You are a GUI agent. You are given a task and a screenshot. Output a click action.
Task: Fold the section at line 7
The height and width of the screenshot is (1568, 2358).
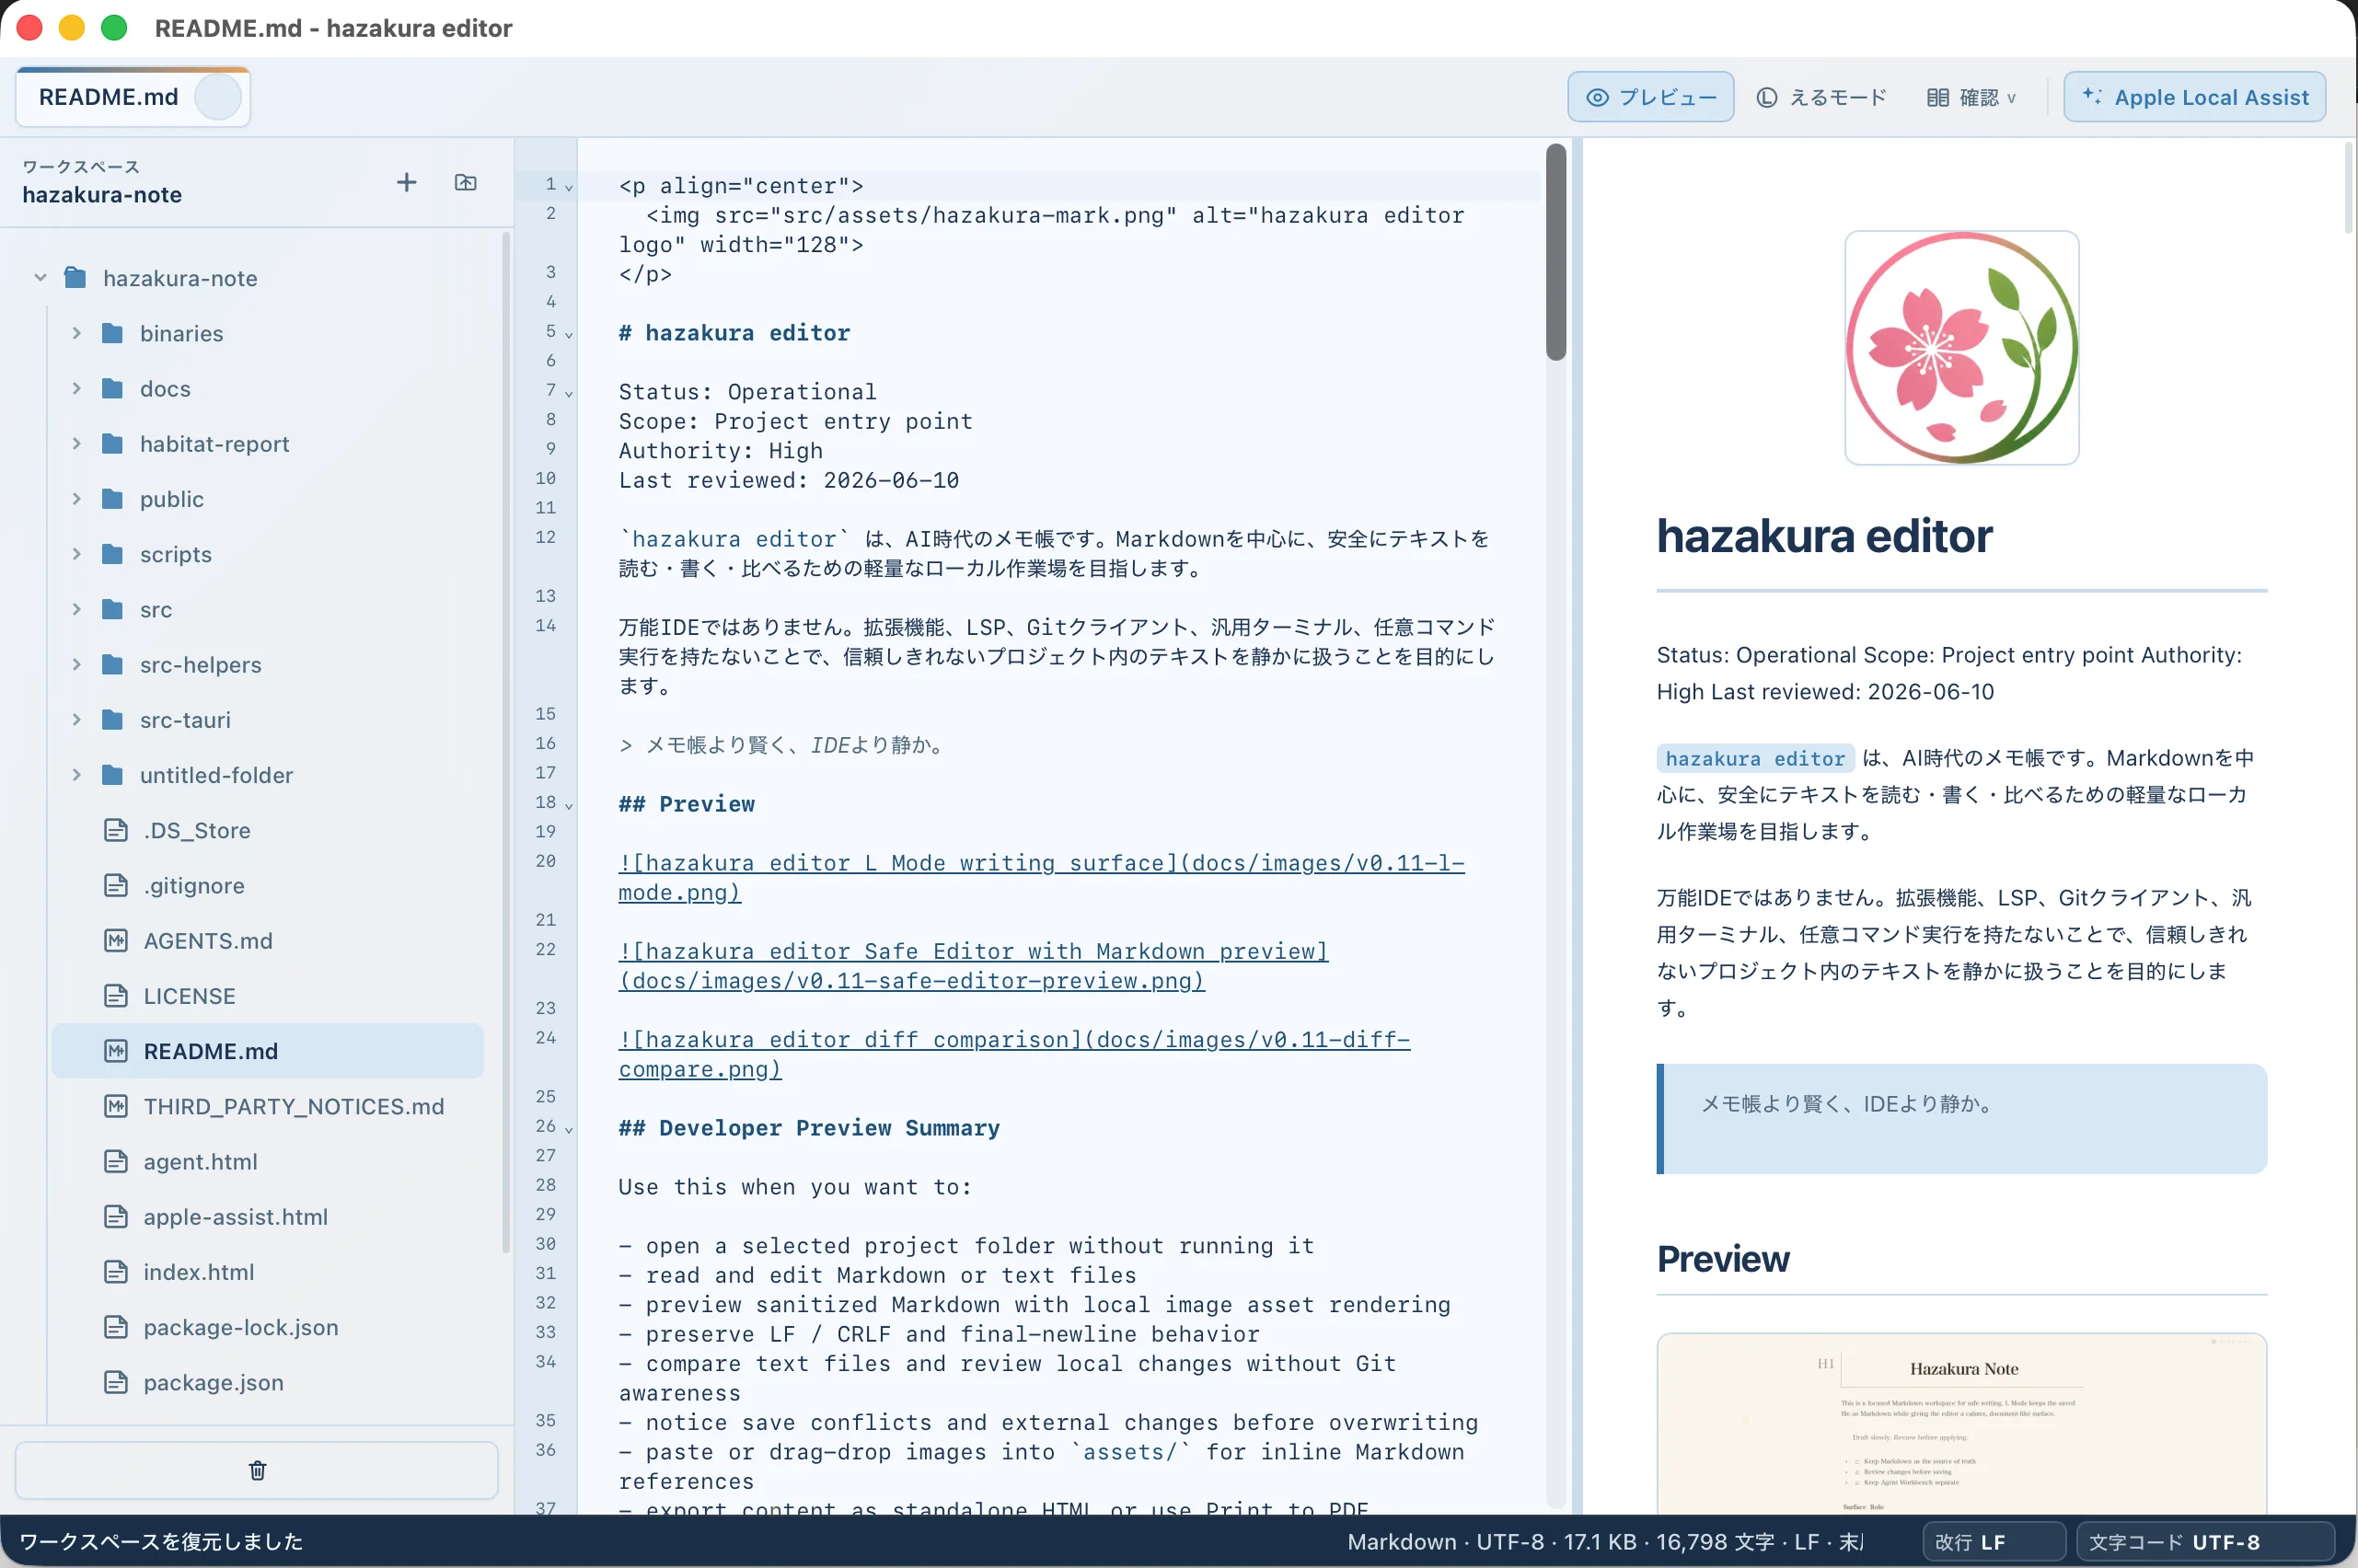(569, 393)
